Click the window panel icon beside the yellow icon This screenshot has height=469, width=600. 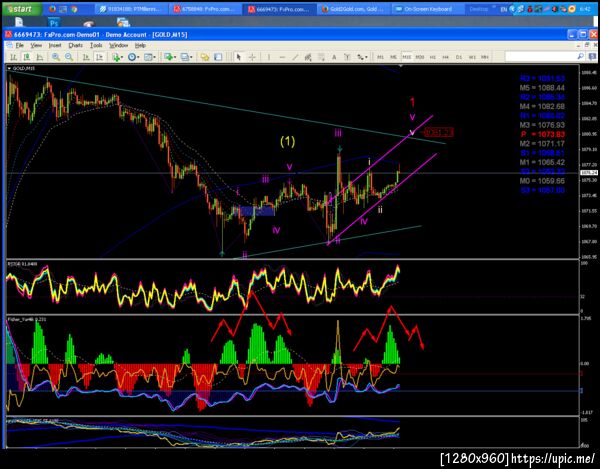218,57
